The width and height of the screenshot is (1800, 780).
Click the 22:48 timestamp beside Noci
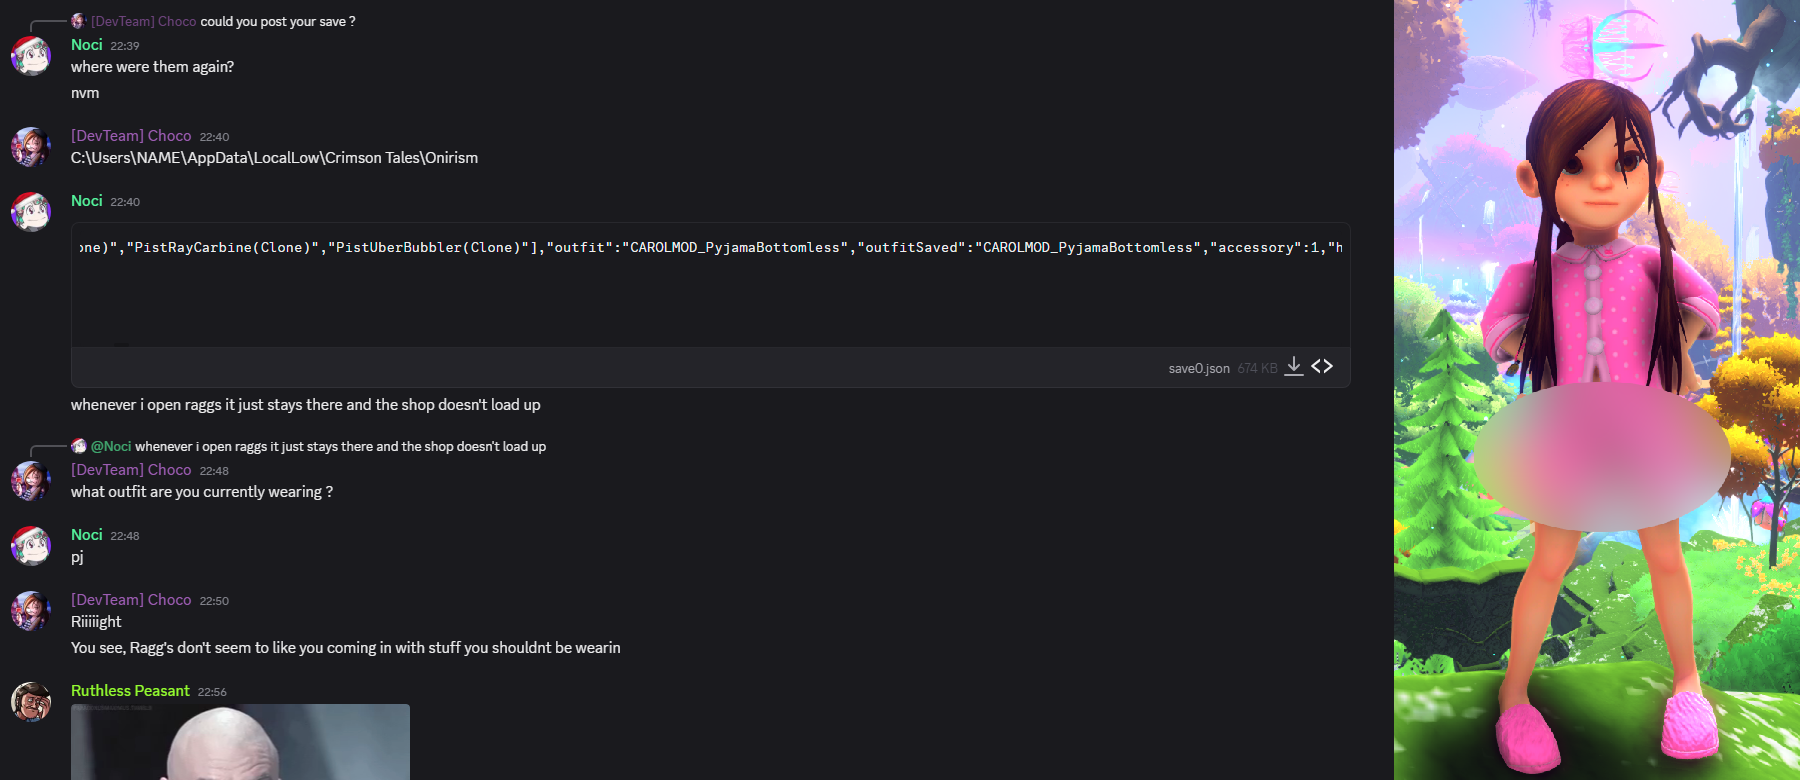coord(125,536)
